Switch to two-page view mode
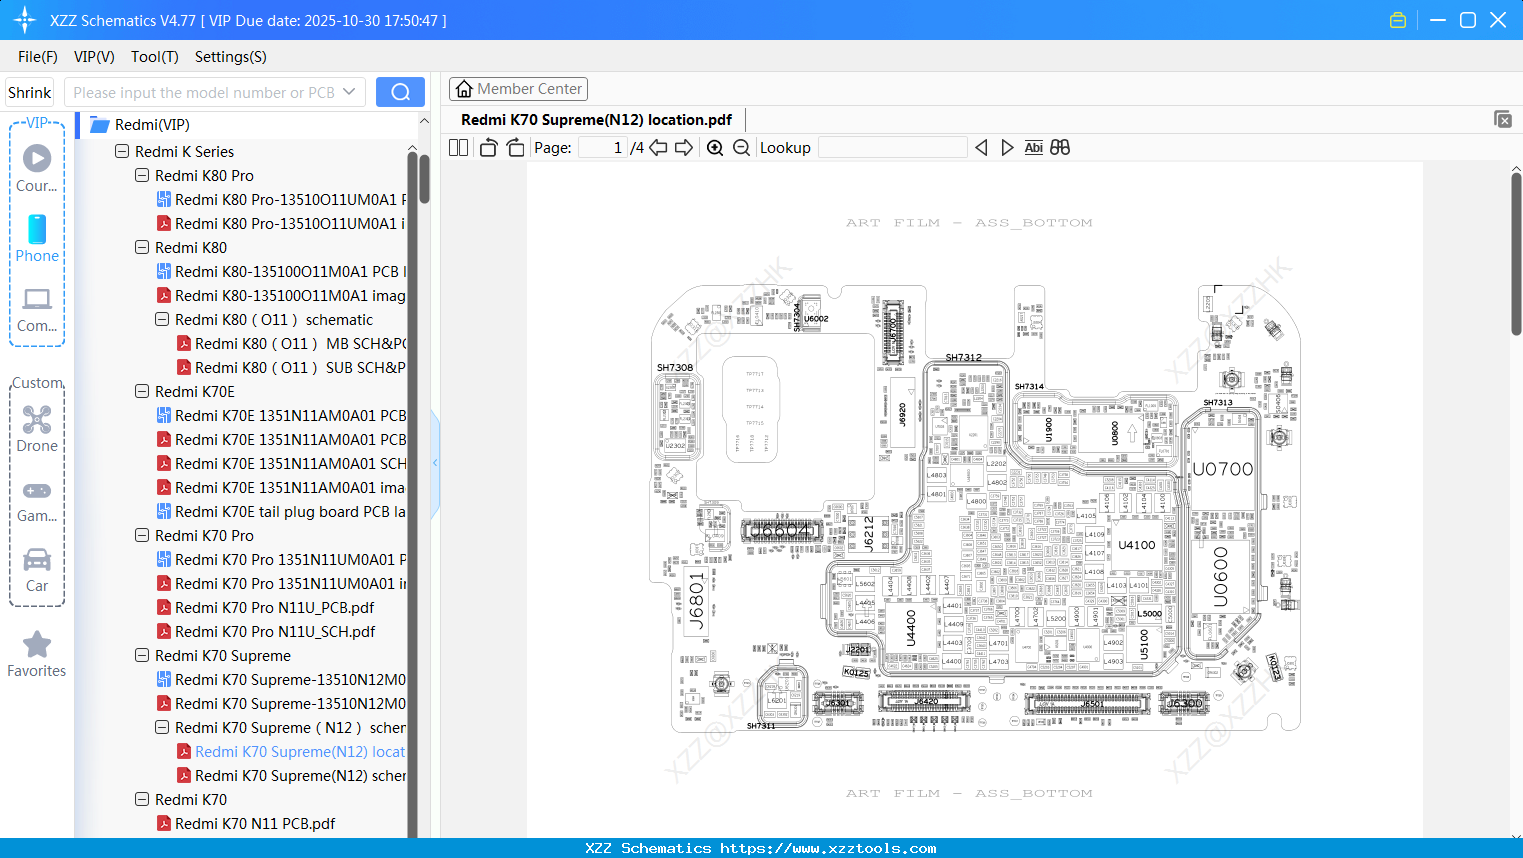The image size is (1523, 858). (x=457, y=147)
